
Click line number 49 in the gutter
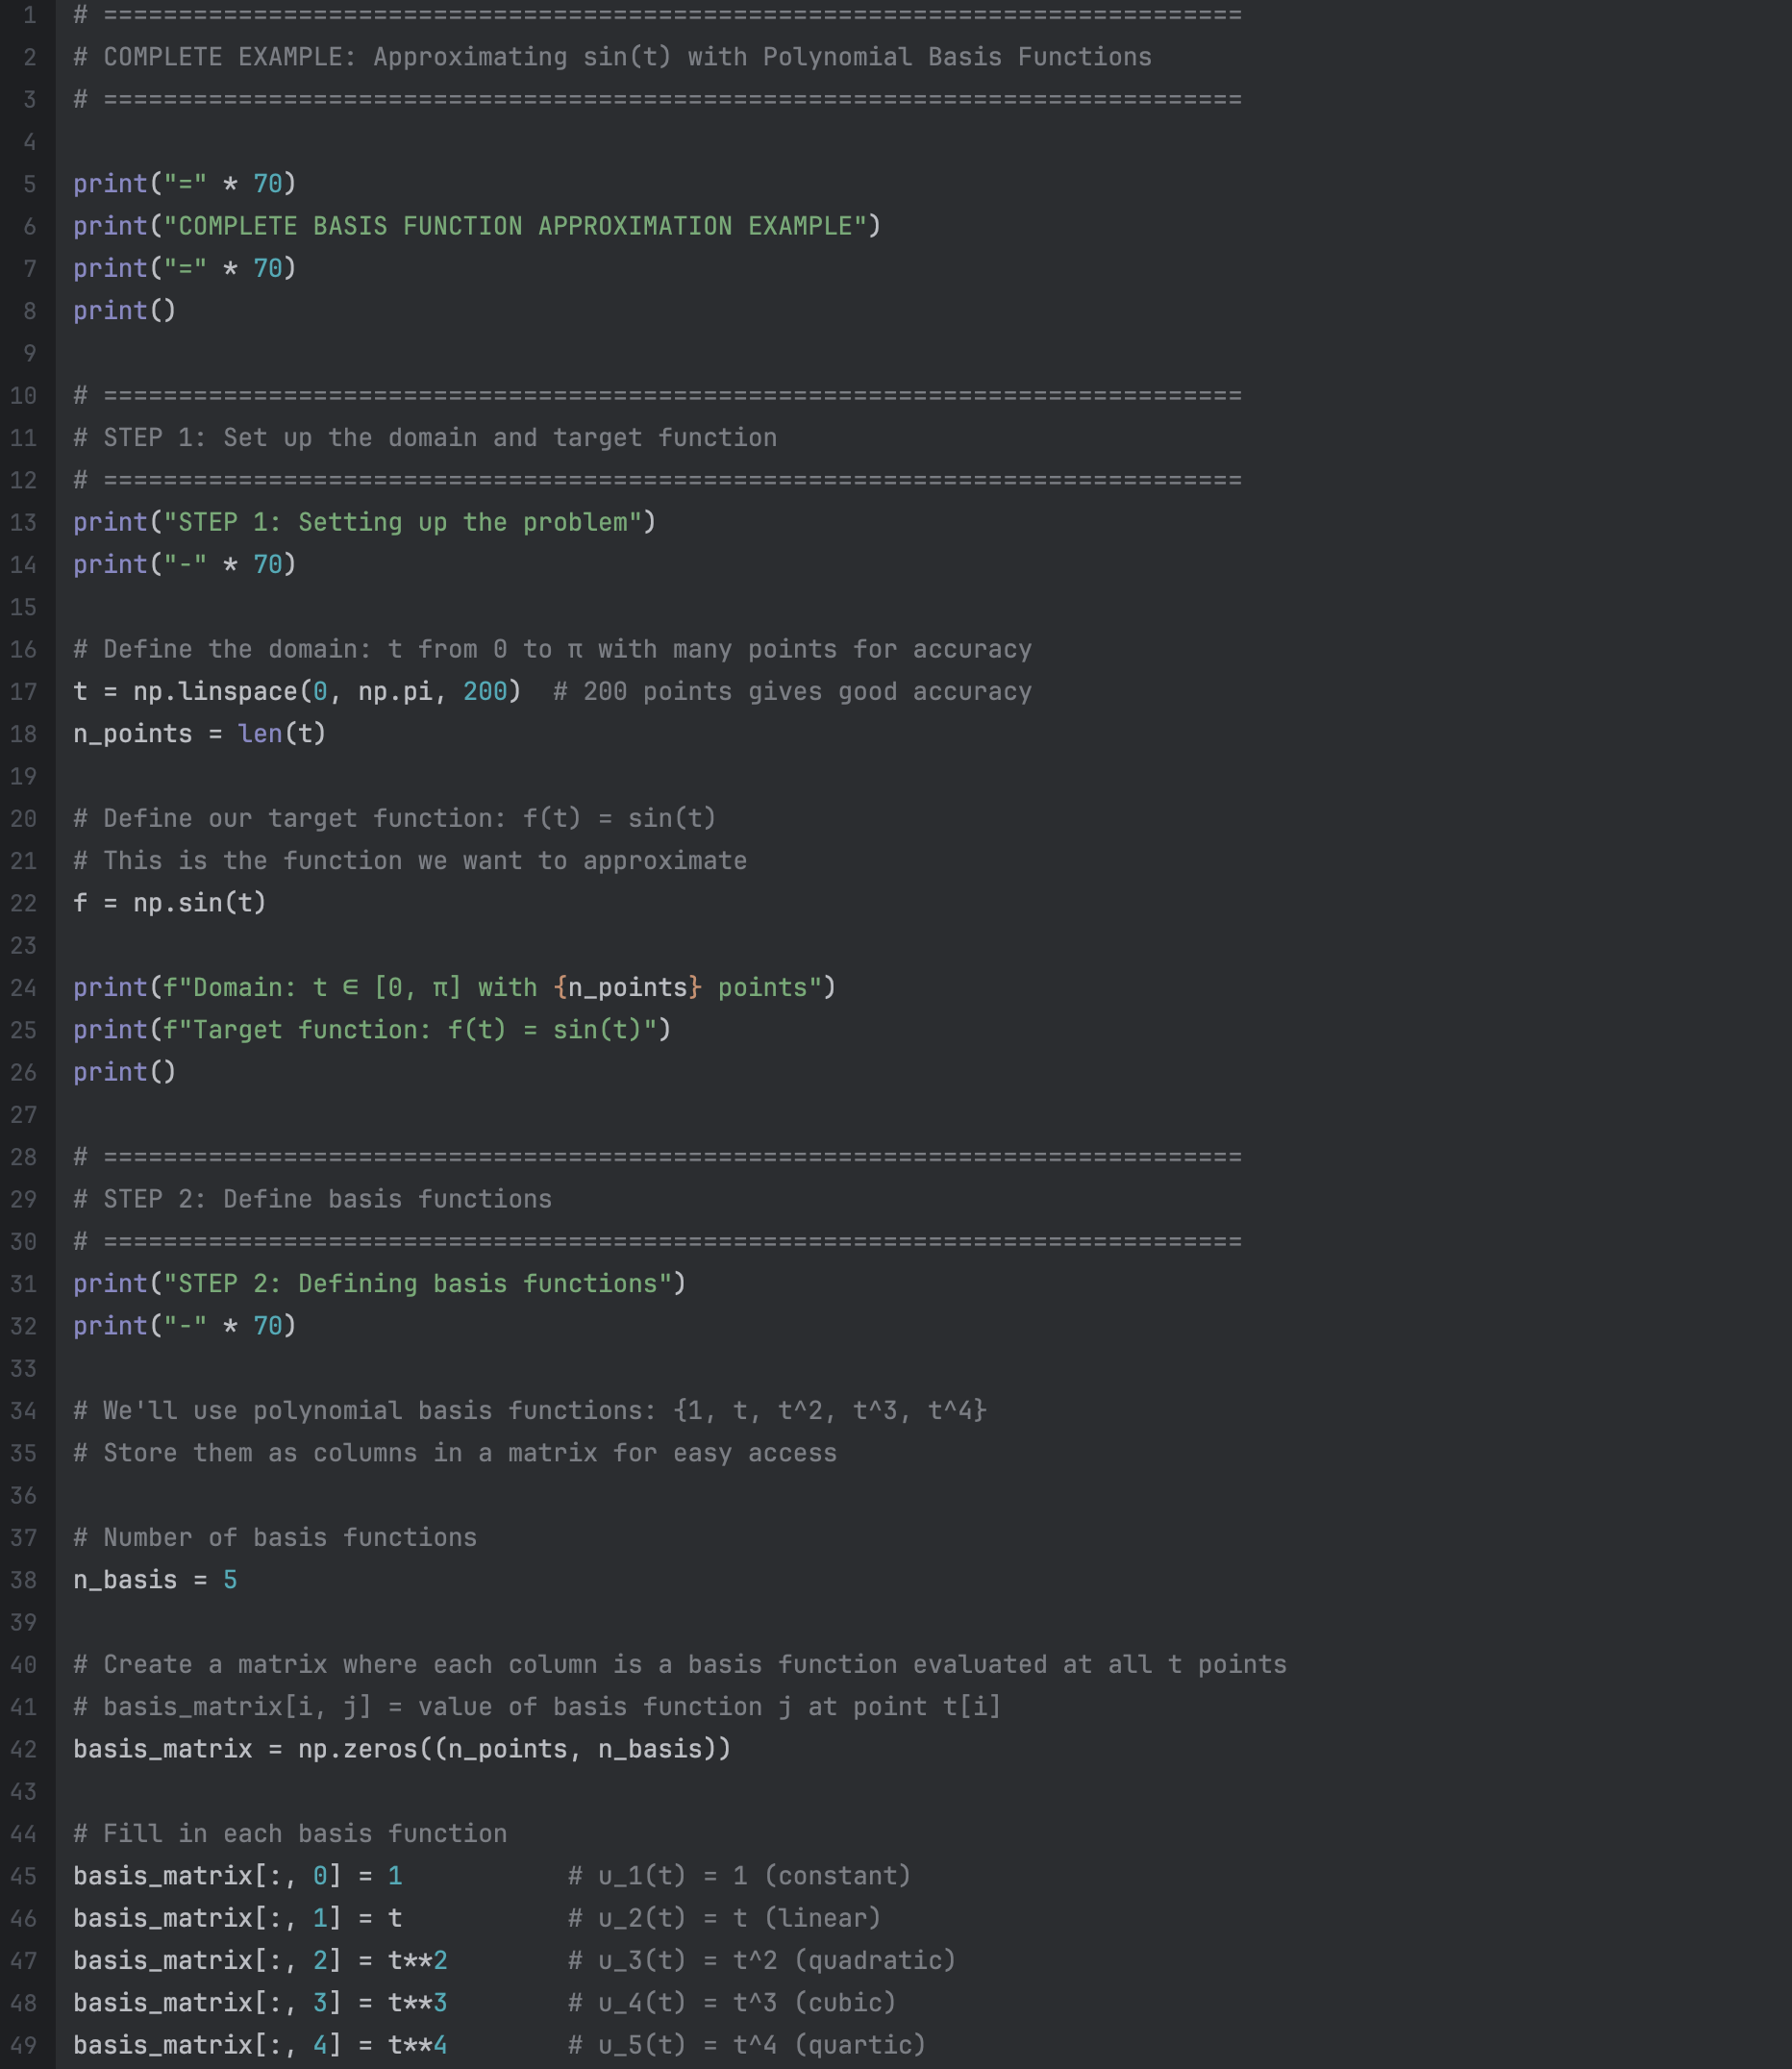pyautogui.click(x=23, y=2045)
